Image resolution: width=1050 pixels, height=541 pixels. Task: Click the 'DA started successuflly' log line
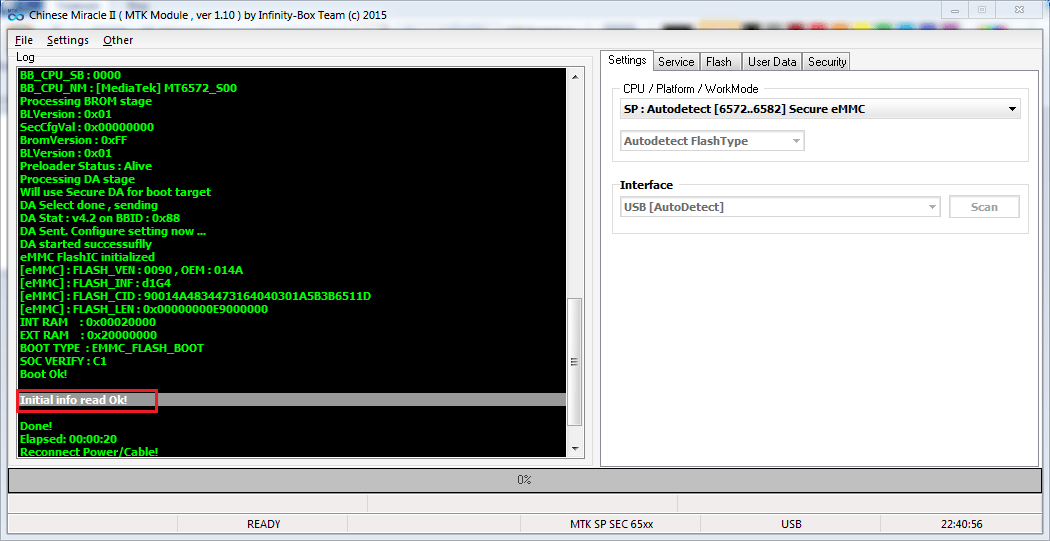point(86,244)
